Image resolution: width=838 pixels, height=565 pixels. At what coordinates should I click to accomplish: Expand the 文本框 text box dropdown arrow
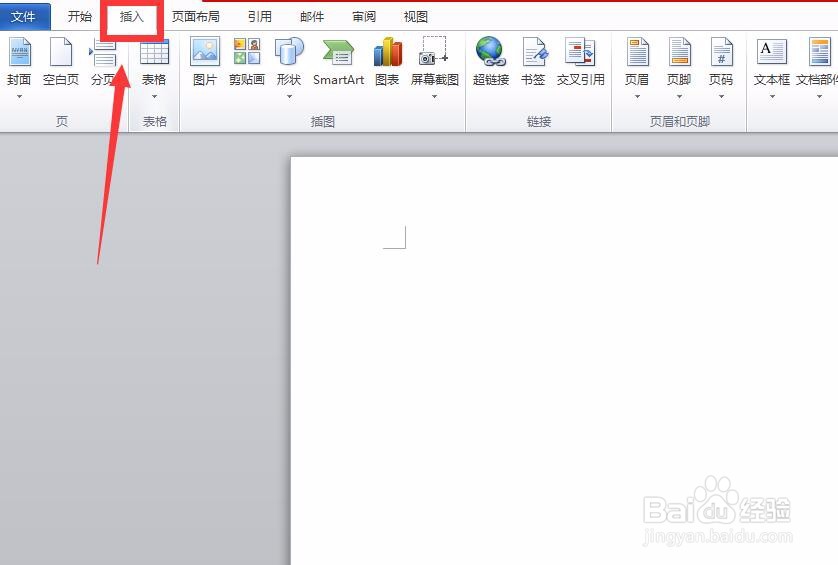click(772, 97)
